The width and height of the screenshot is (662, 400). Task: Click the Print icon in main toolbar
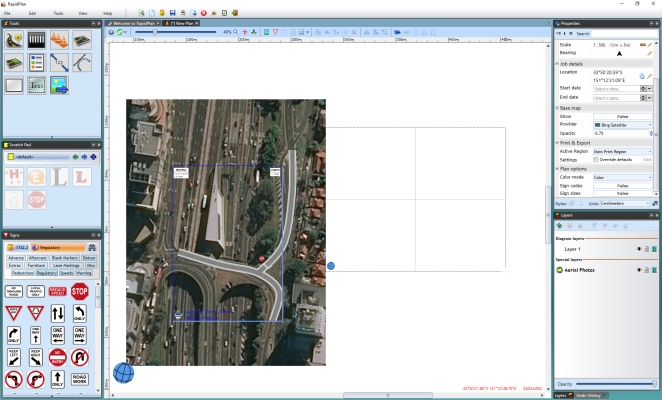pos(183,13)
